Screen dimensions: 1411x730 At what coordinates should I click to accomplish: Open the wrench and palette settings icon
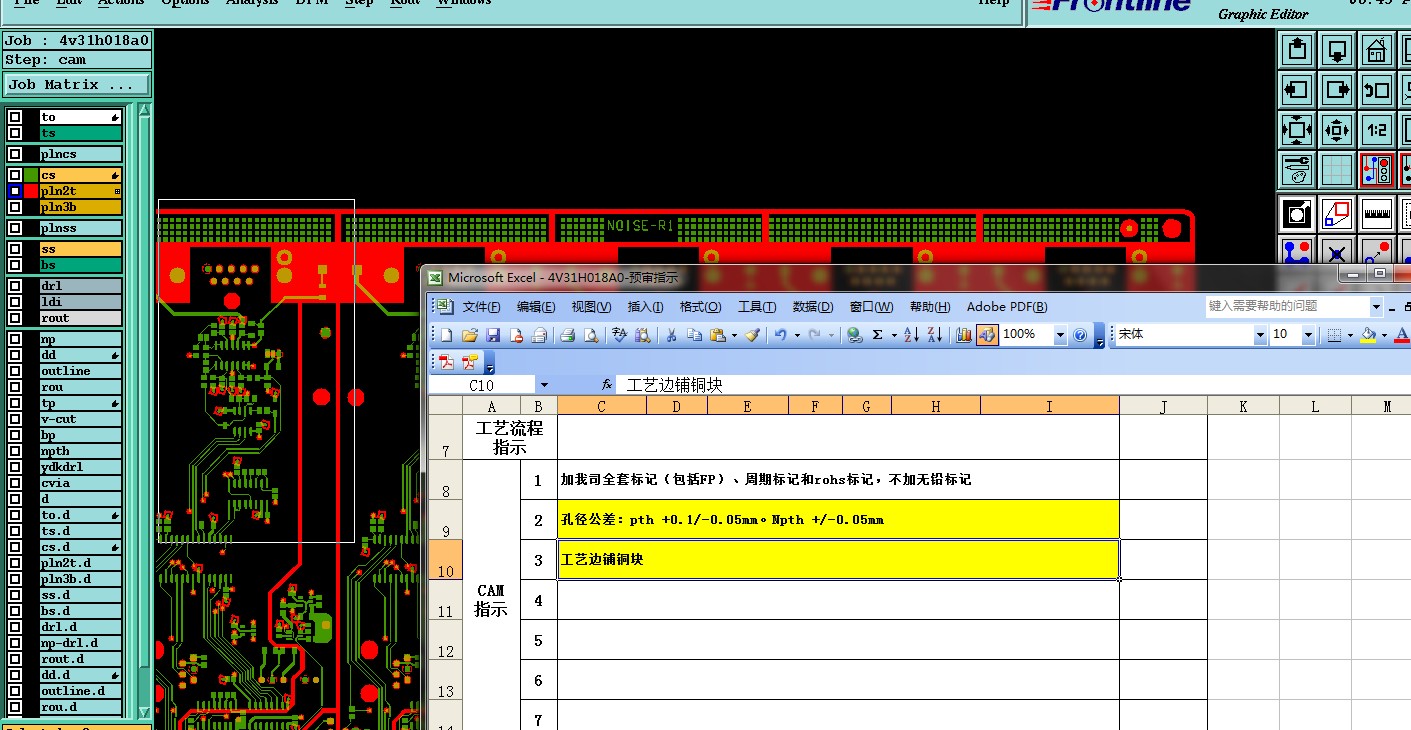(1297, 170)
